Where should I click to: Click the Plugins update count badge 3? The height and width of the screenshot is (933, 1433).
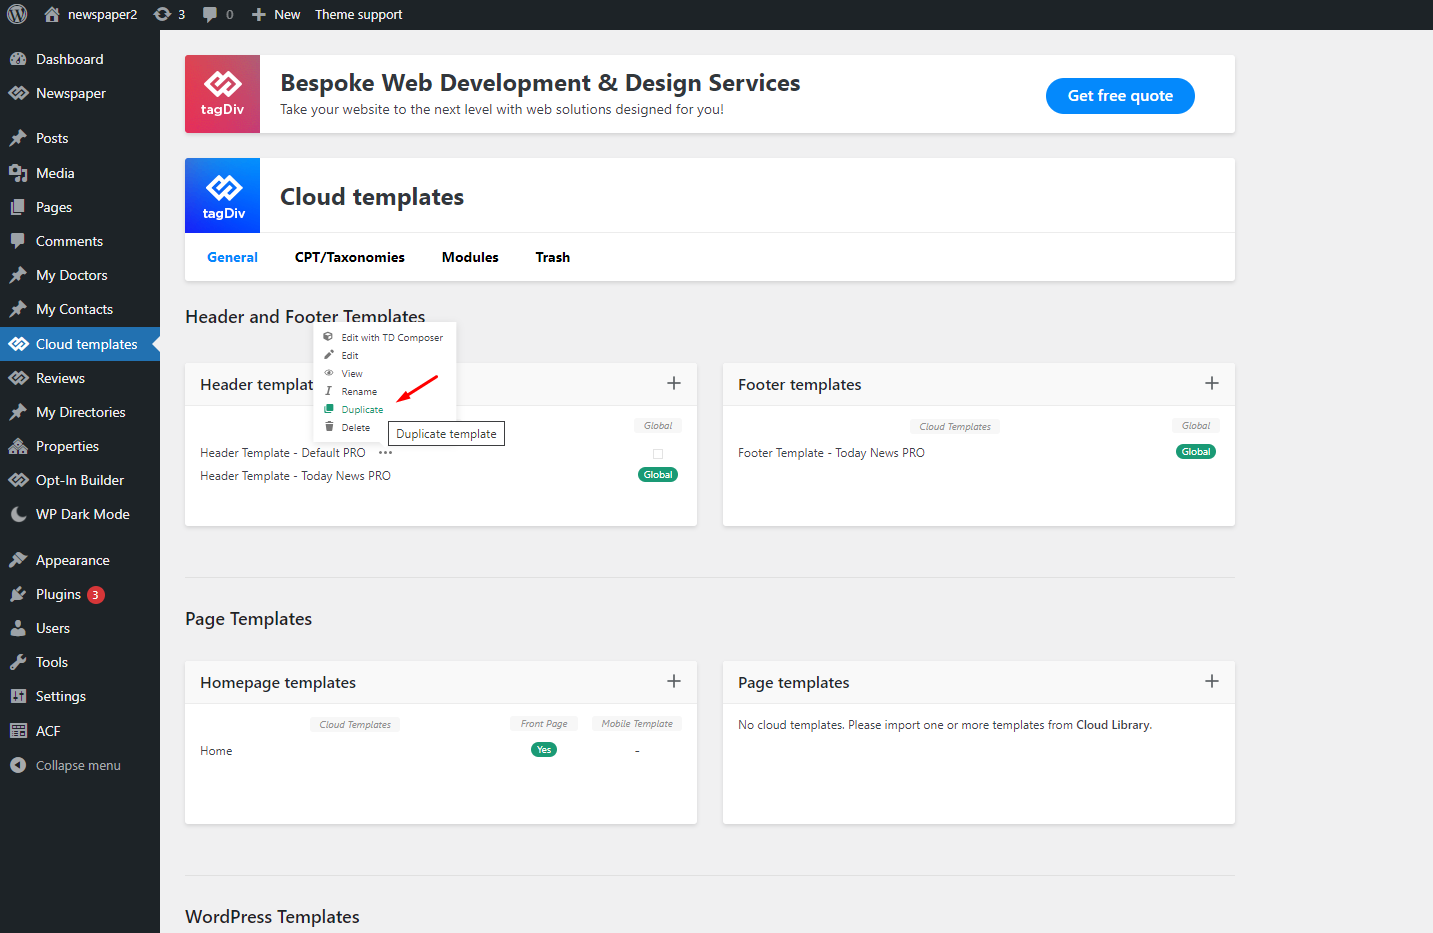[95, 595]
